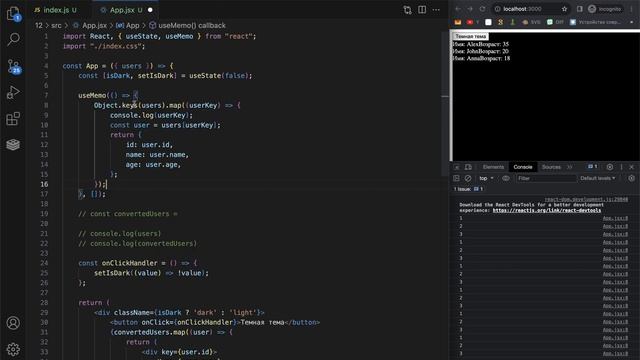Open the reactjs.org react-devtools link
Viewport: 640px width, 360px height.
pos(547,210)
